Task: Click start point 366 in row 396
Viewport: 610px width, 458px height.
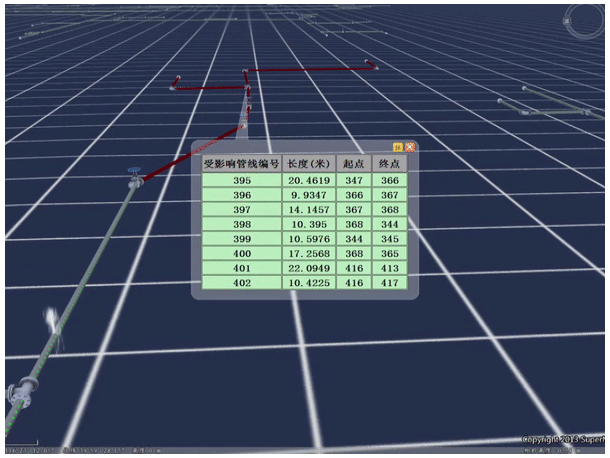Action: coord(354,195)
